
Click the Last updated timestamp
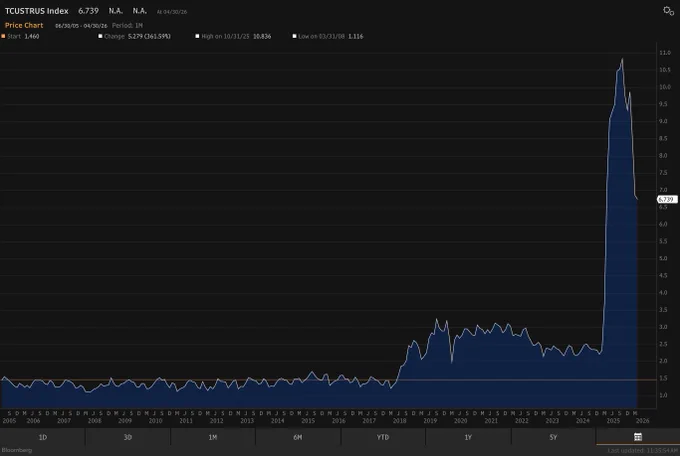click(642, 451)
